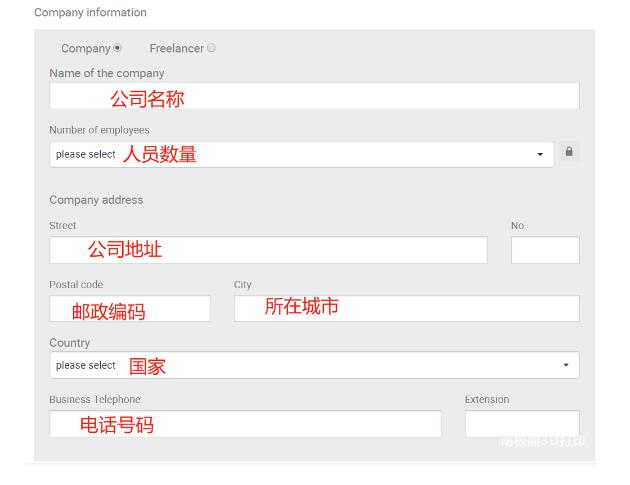This screenshot has width=630, height=485.
Task: Select the Freelancer radio button
Action: [x=211, y=48]
